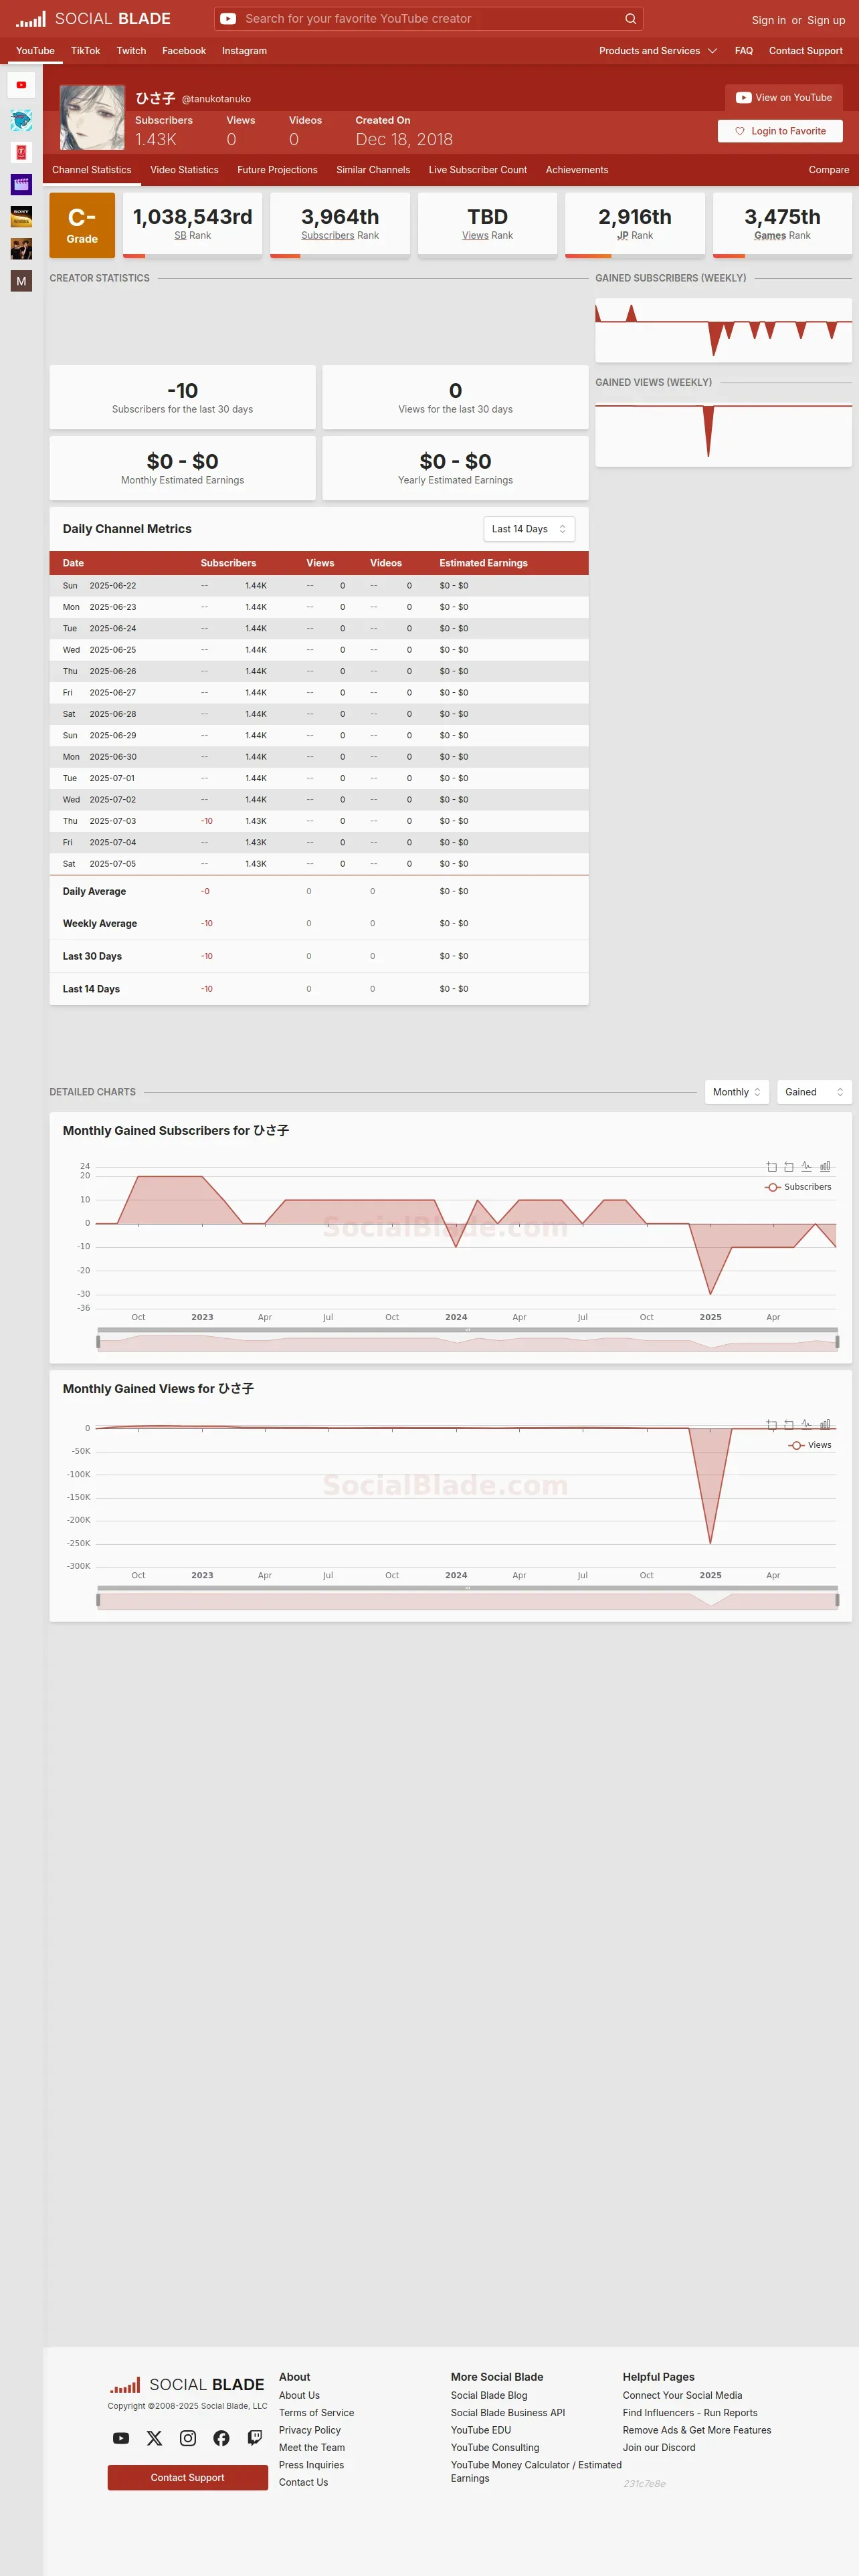Click the Sign up link
859x2576 pixels.
(x=826, y=20)
